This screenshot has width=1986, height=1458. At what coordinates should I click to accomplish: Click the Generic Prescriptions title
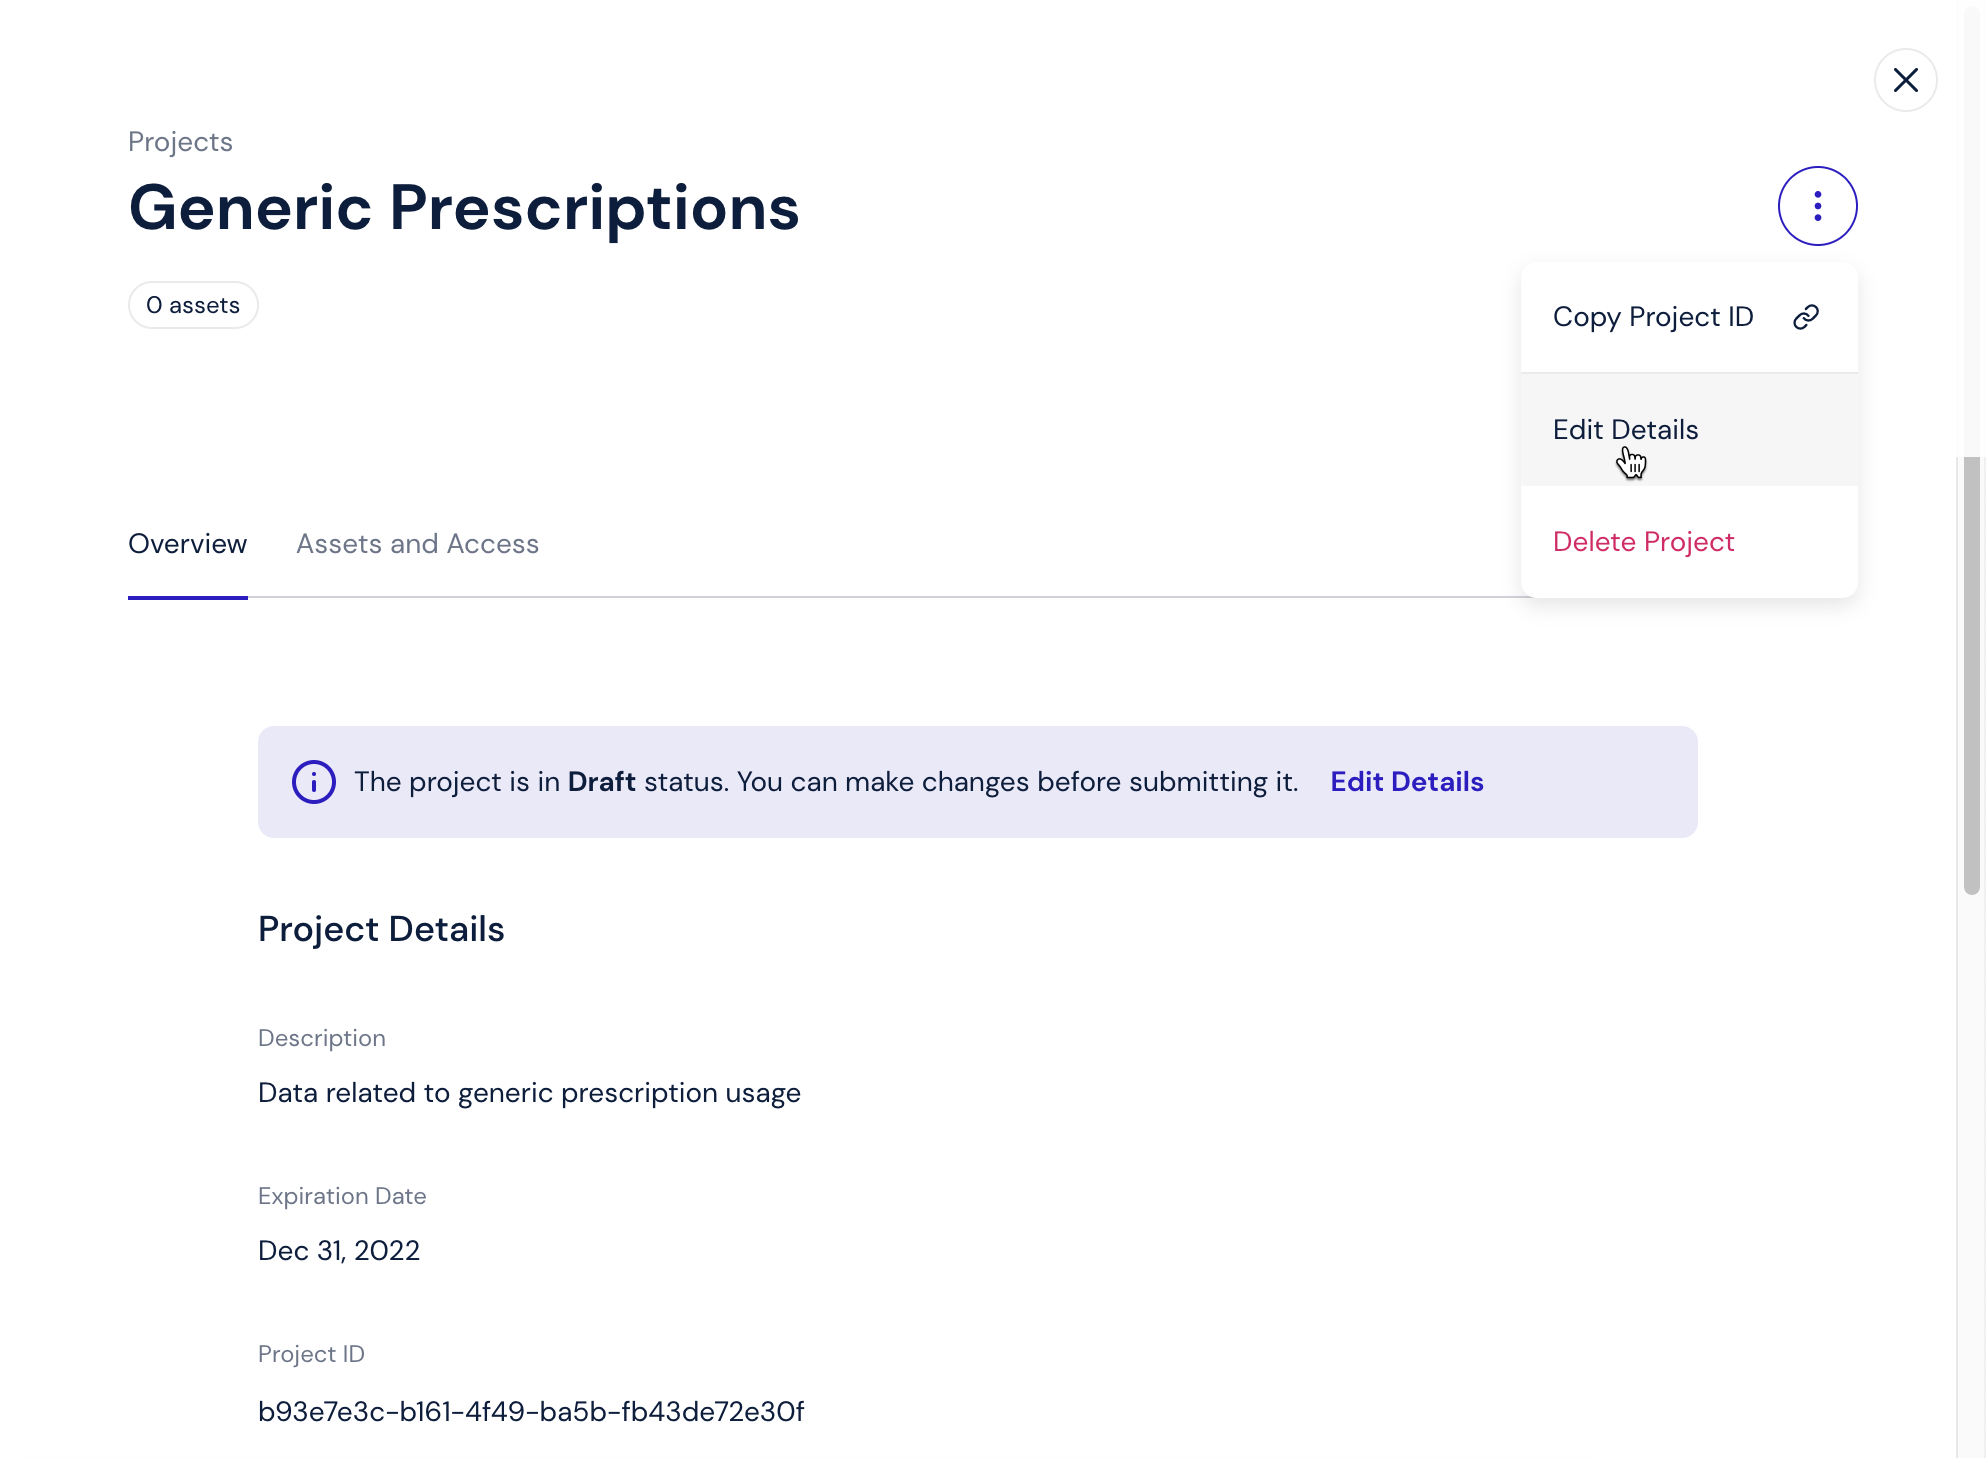coord(464,208)
